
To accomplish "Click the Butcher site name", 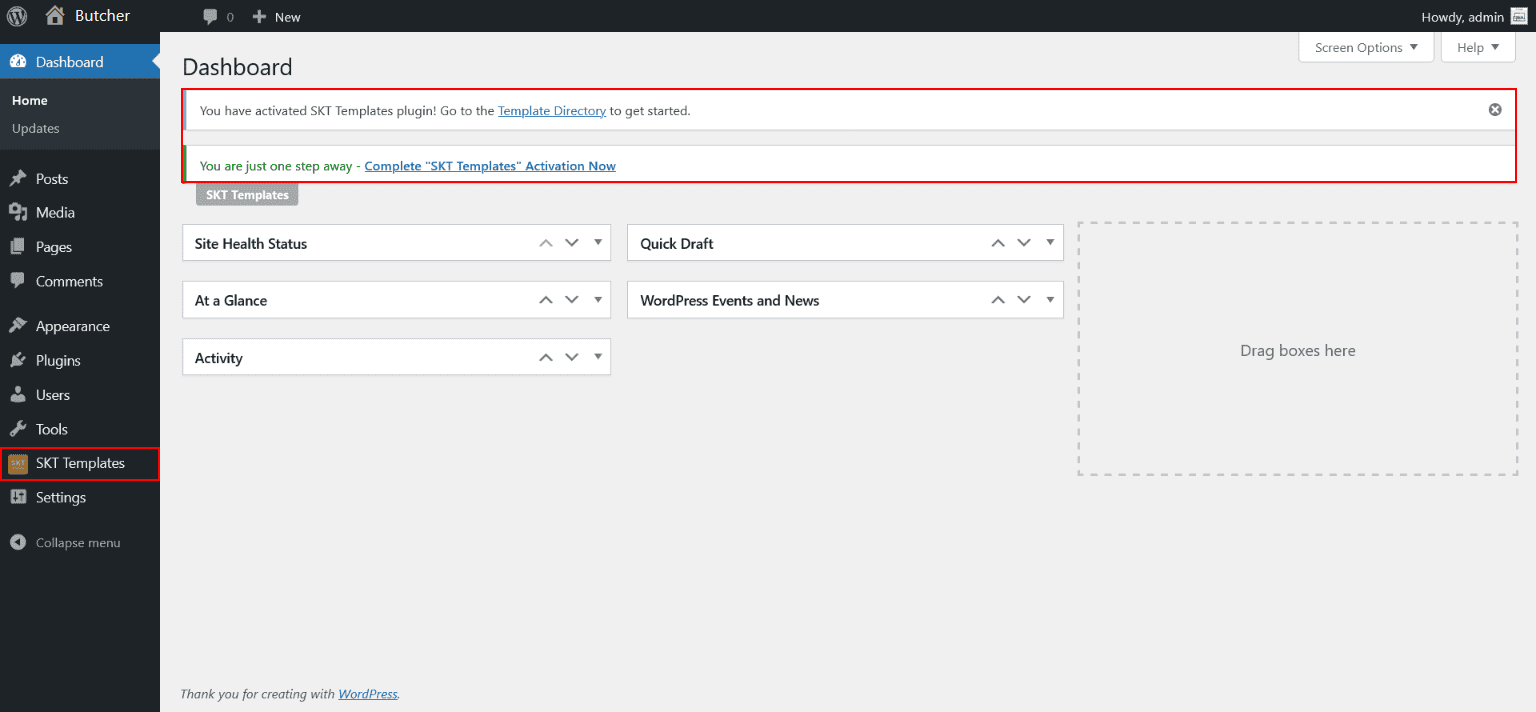I will coord(103,16).
